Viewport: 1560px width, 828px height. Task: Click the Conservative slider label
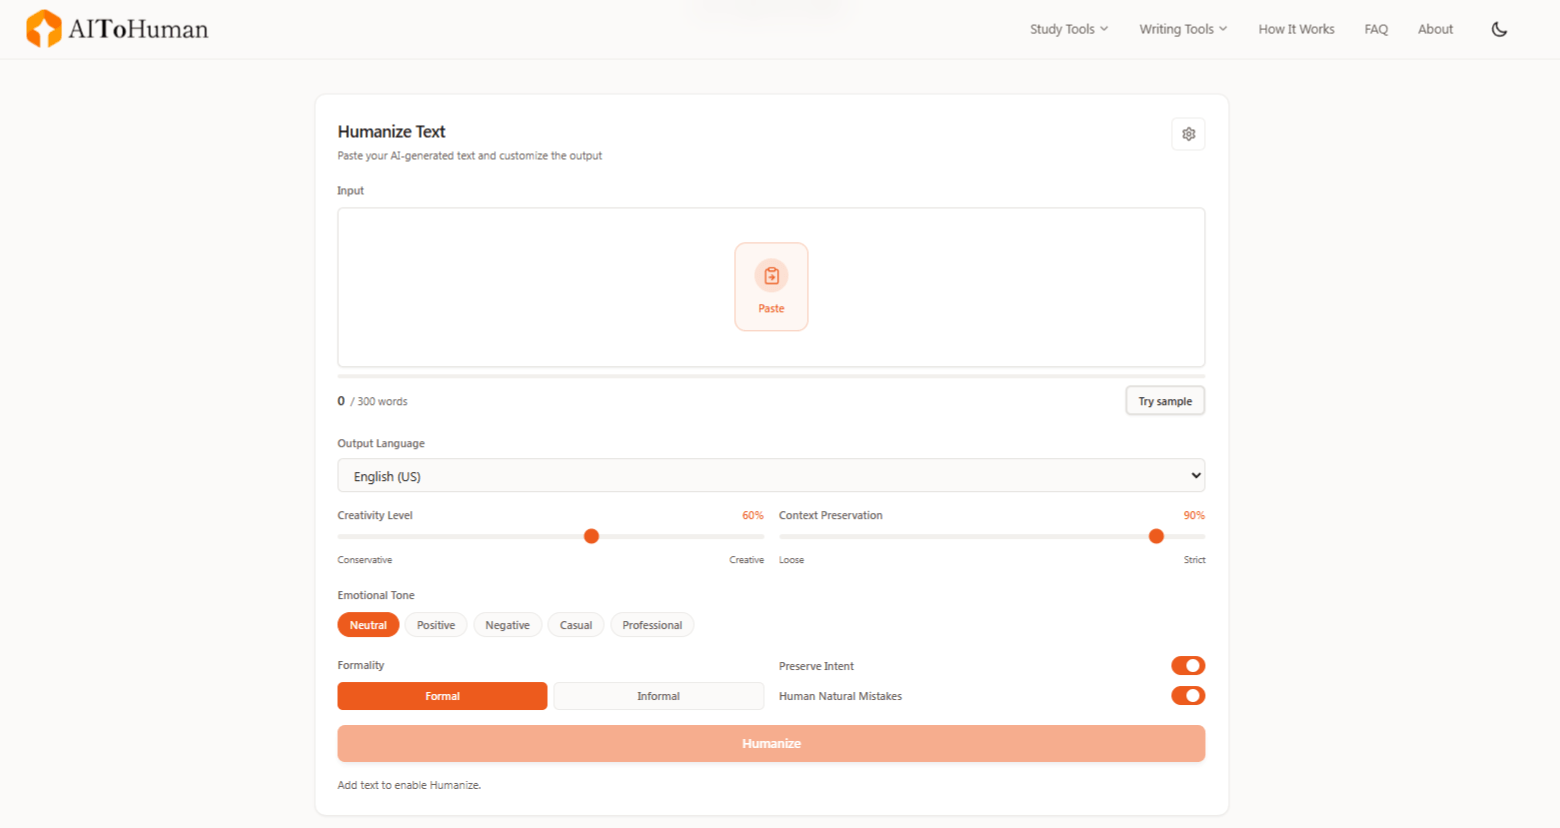click(x=365, y=560)
